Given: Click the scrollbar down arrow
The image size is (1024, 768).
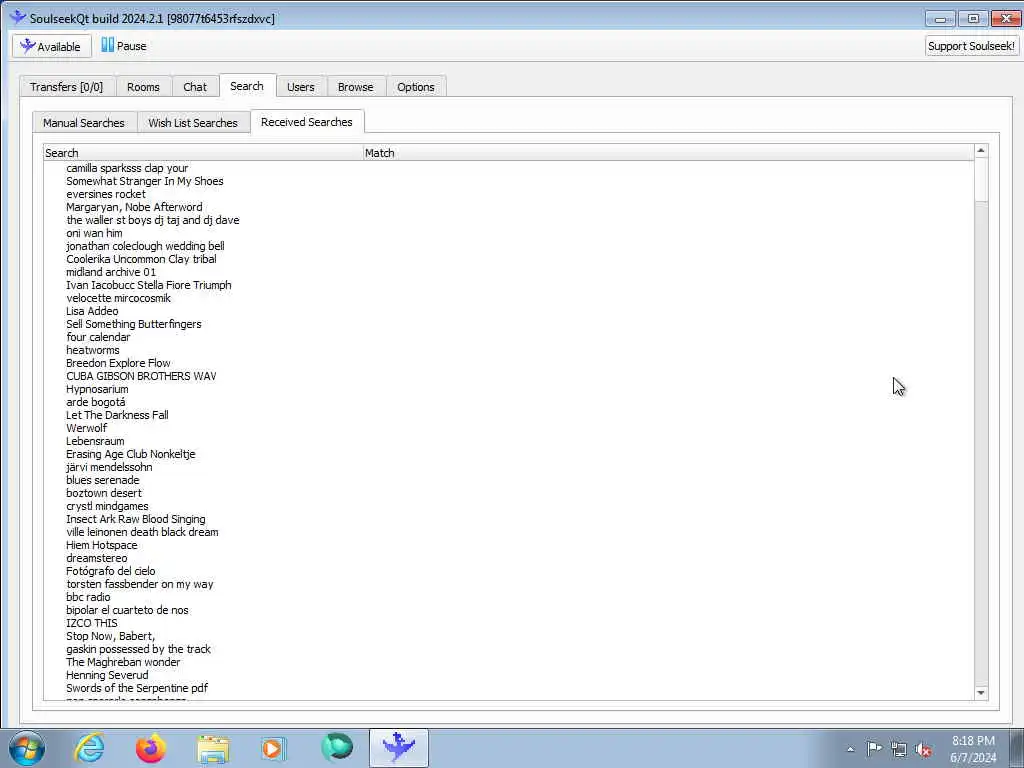Looking at the screenshot, I should click(x=980, y=692).
